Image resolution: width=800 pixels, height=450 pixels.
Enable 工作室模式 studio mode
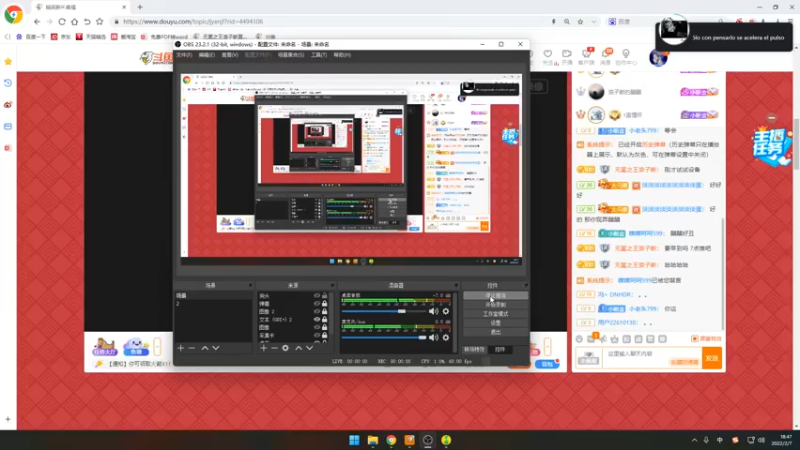[495, 314]
